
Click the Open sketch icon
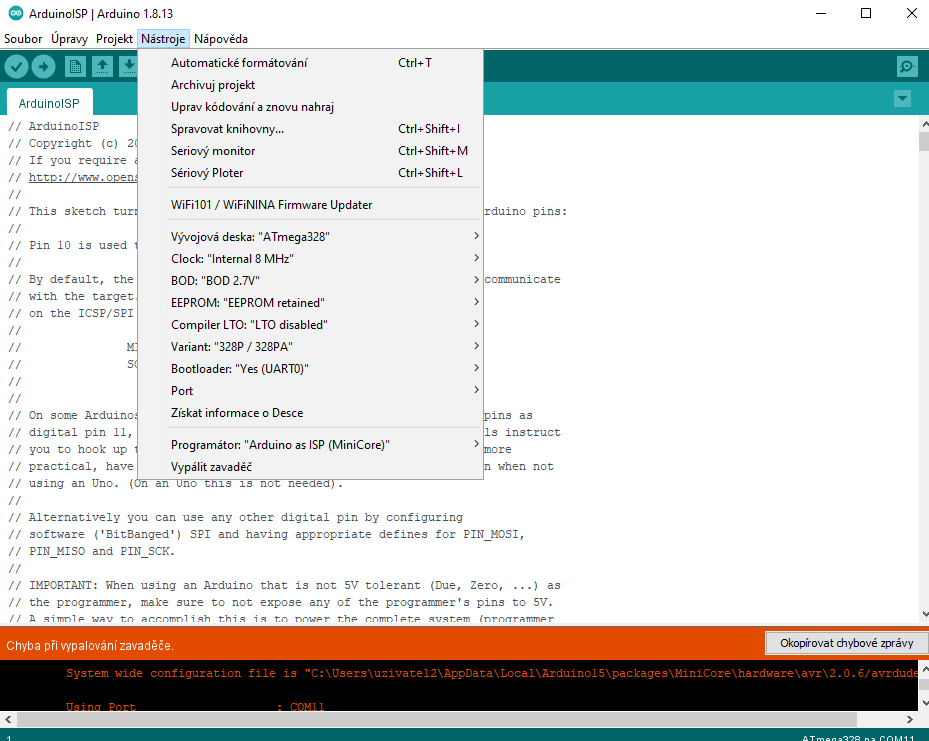click(102, 67)
